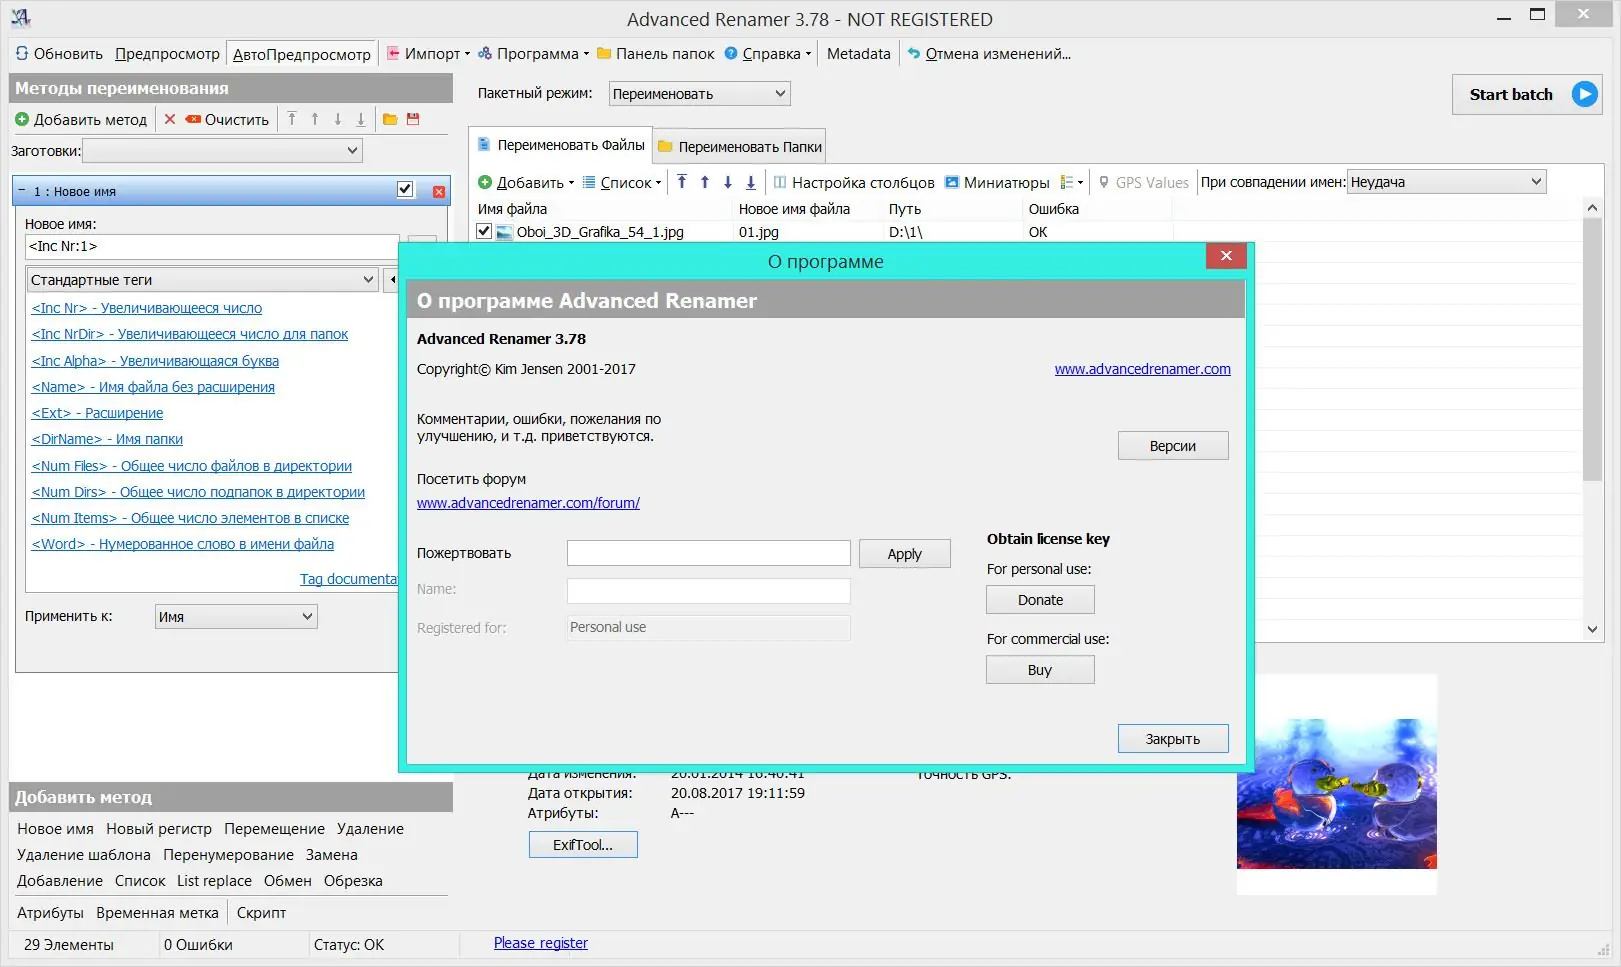This screenshot has height=967, width=1621.
Task: Open the Стандартные теги dropdown
Action: coord(202,280)
